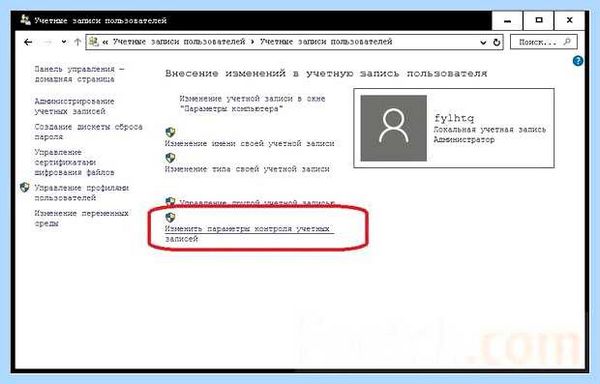Click the search magnifier icon
The width and height of the screenshot is (600, 384).
pos(567,42)
